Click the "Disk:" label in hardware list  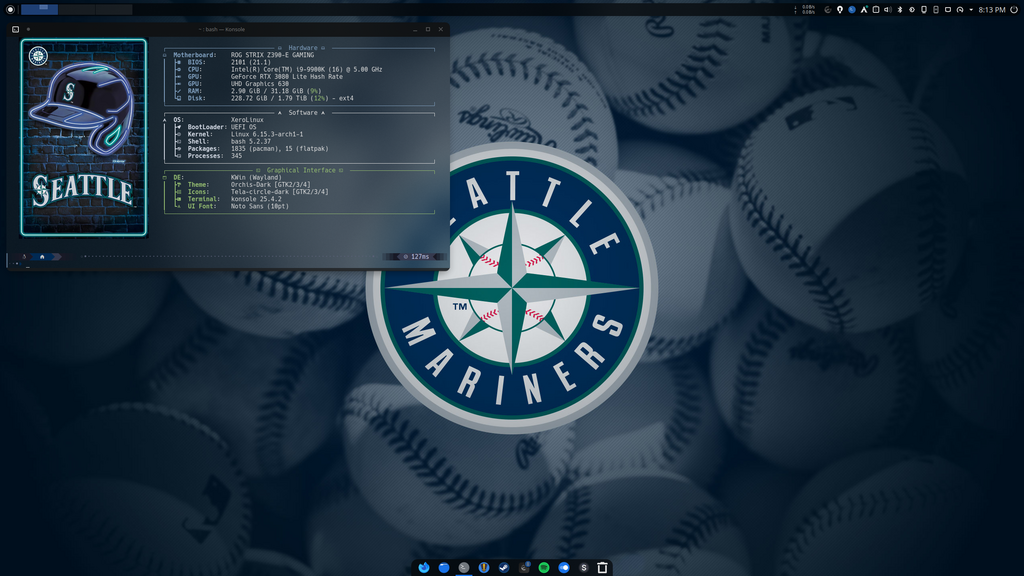(196, 98)
